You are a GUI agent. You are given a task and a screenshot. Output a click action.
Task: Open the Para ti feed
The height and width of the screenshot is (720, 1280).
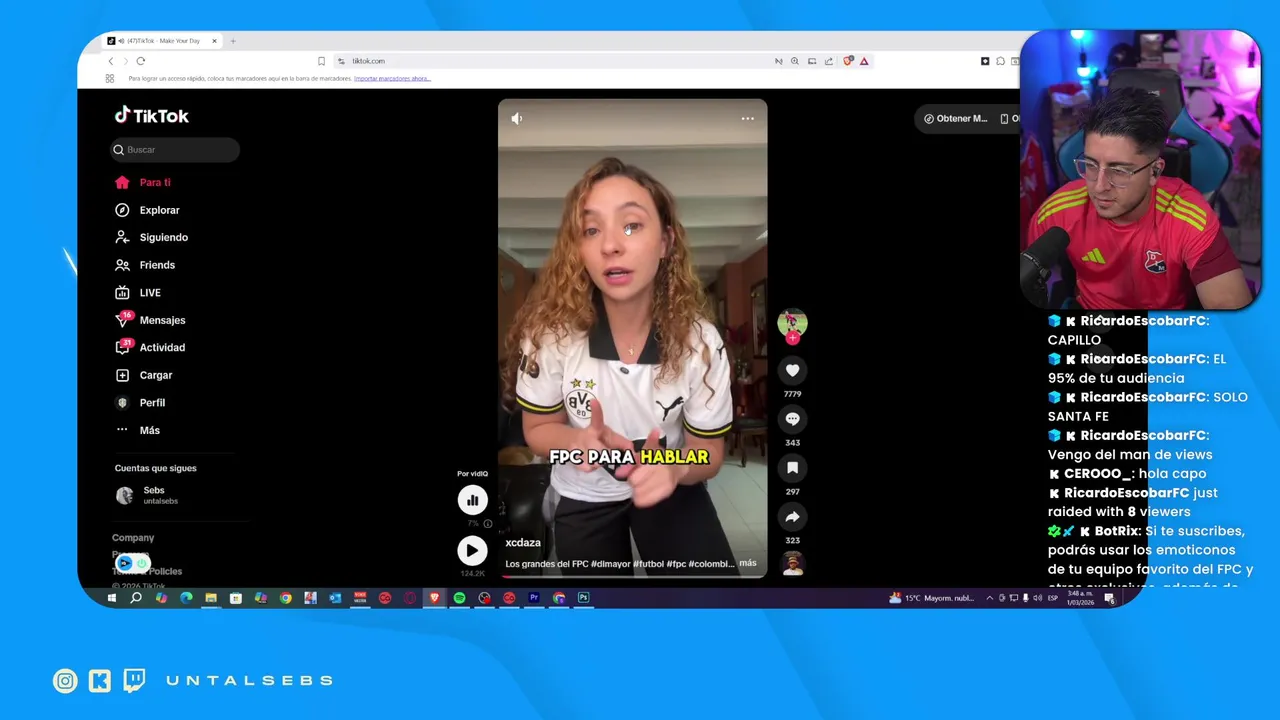tap(143, 183)
